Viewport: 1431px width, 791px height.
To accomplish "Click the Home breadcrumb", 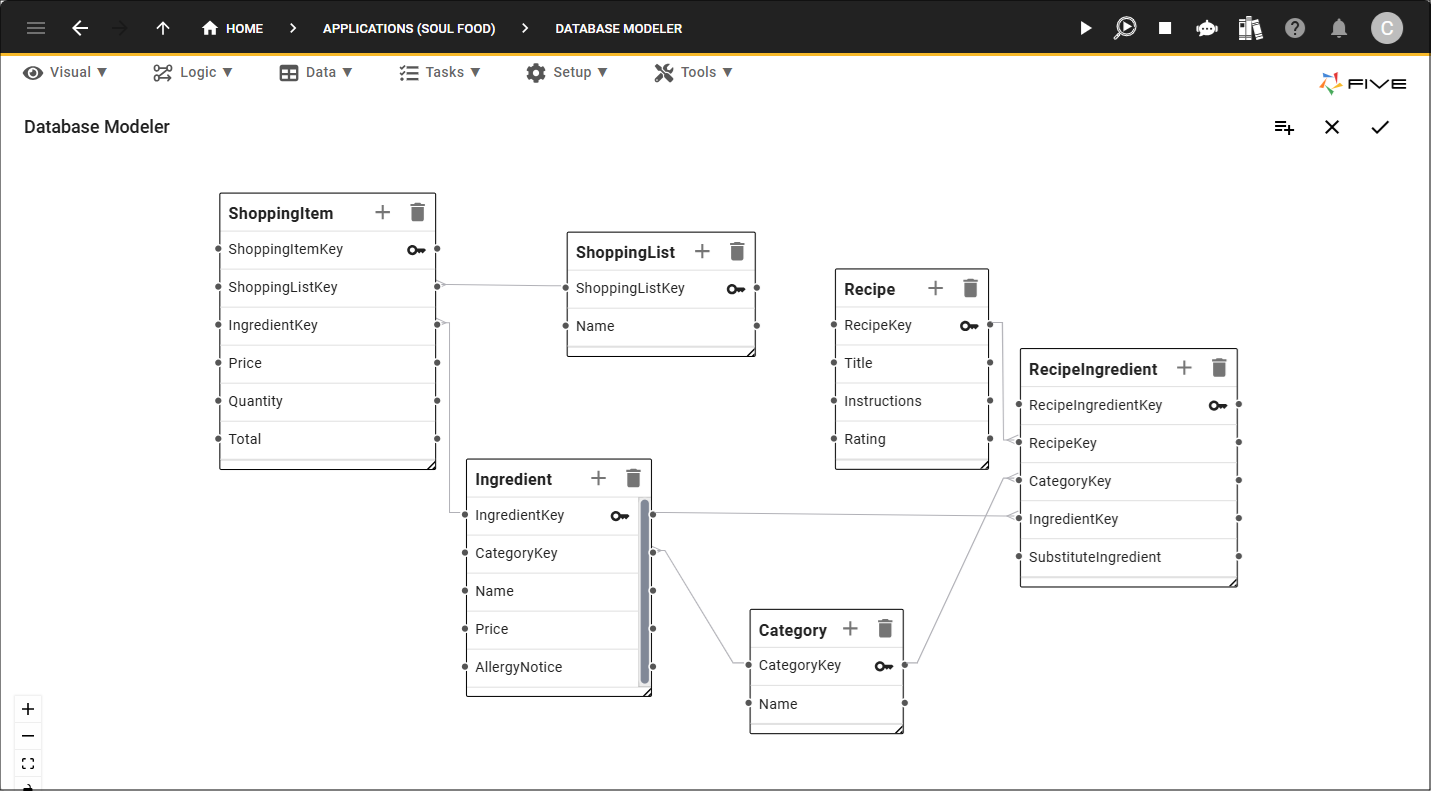I will tap(233, 28).
